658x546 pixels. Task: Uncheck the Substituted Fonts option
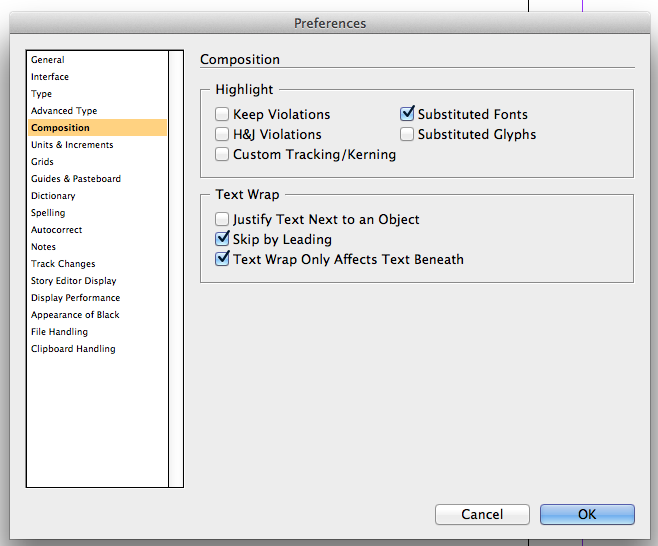click(x=407, y=114)
